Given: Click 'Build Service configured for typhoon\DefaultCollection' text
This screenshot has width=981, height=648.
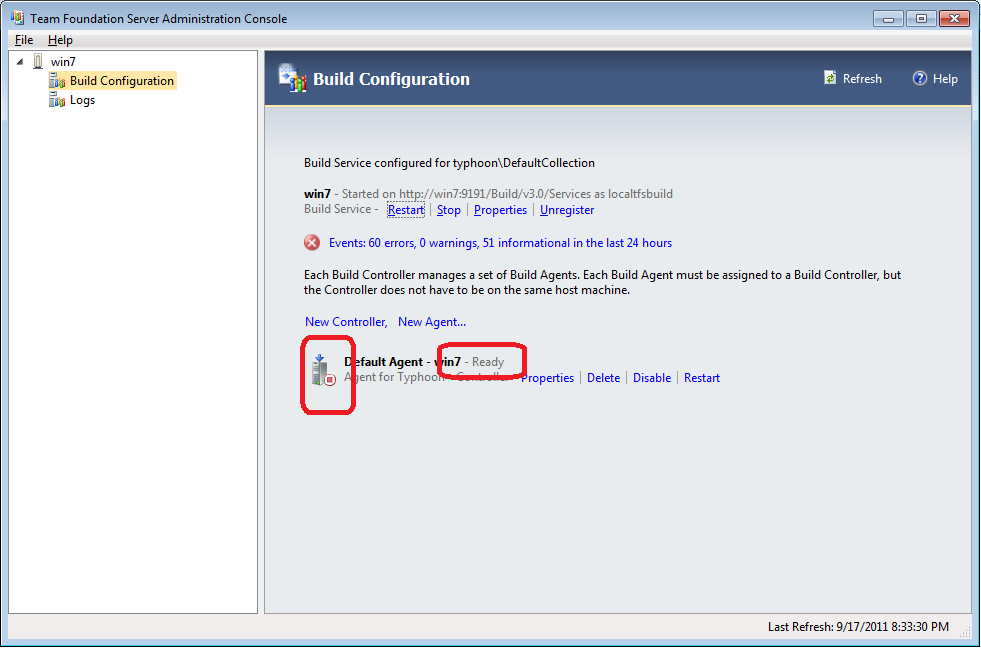Looking at the screenshot, I should point(449,163).
